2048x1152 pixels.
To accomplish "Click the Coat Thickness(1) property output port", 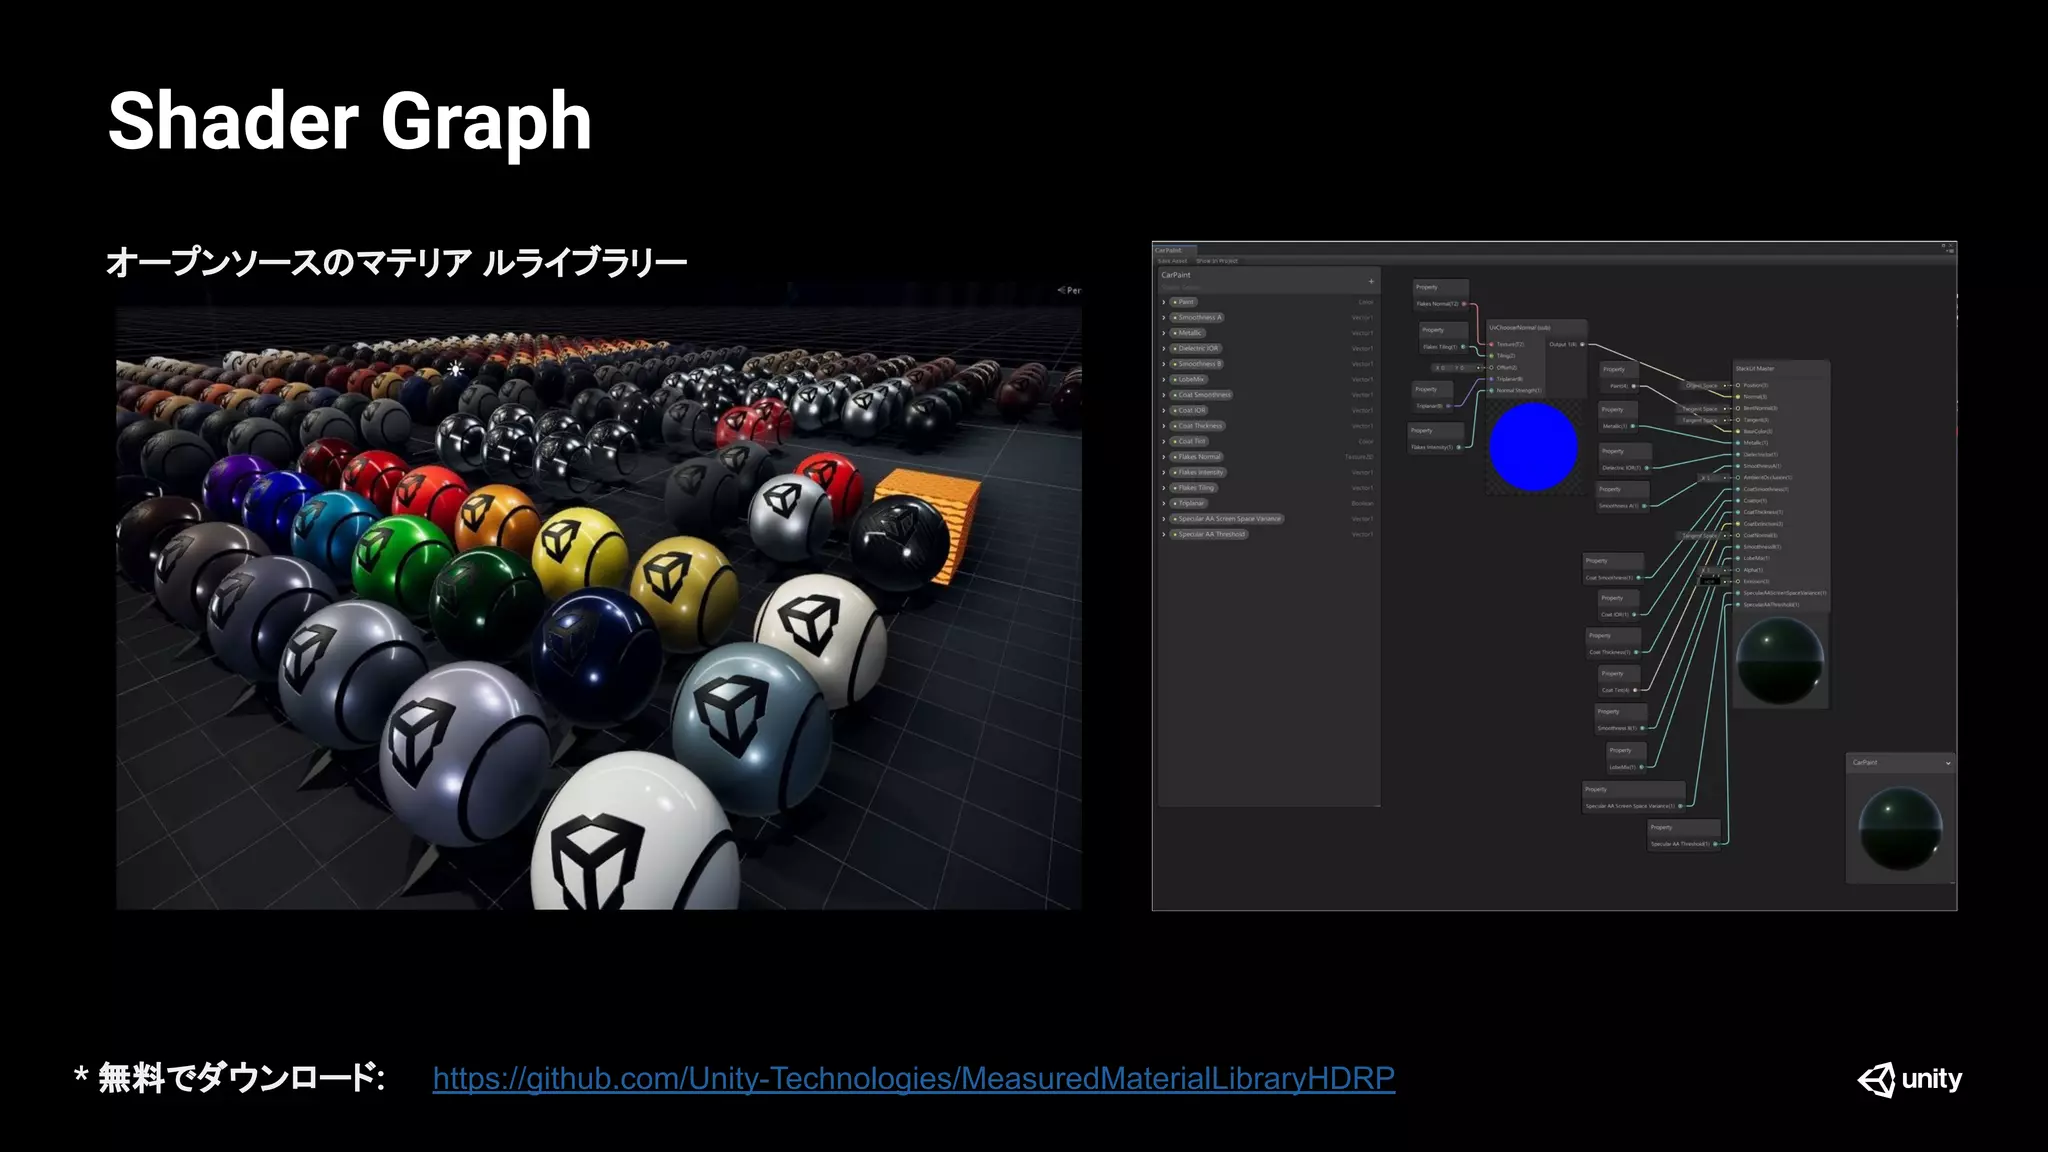I will click(1636, 653).
